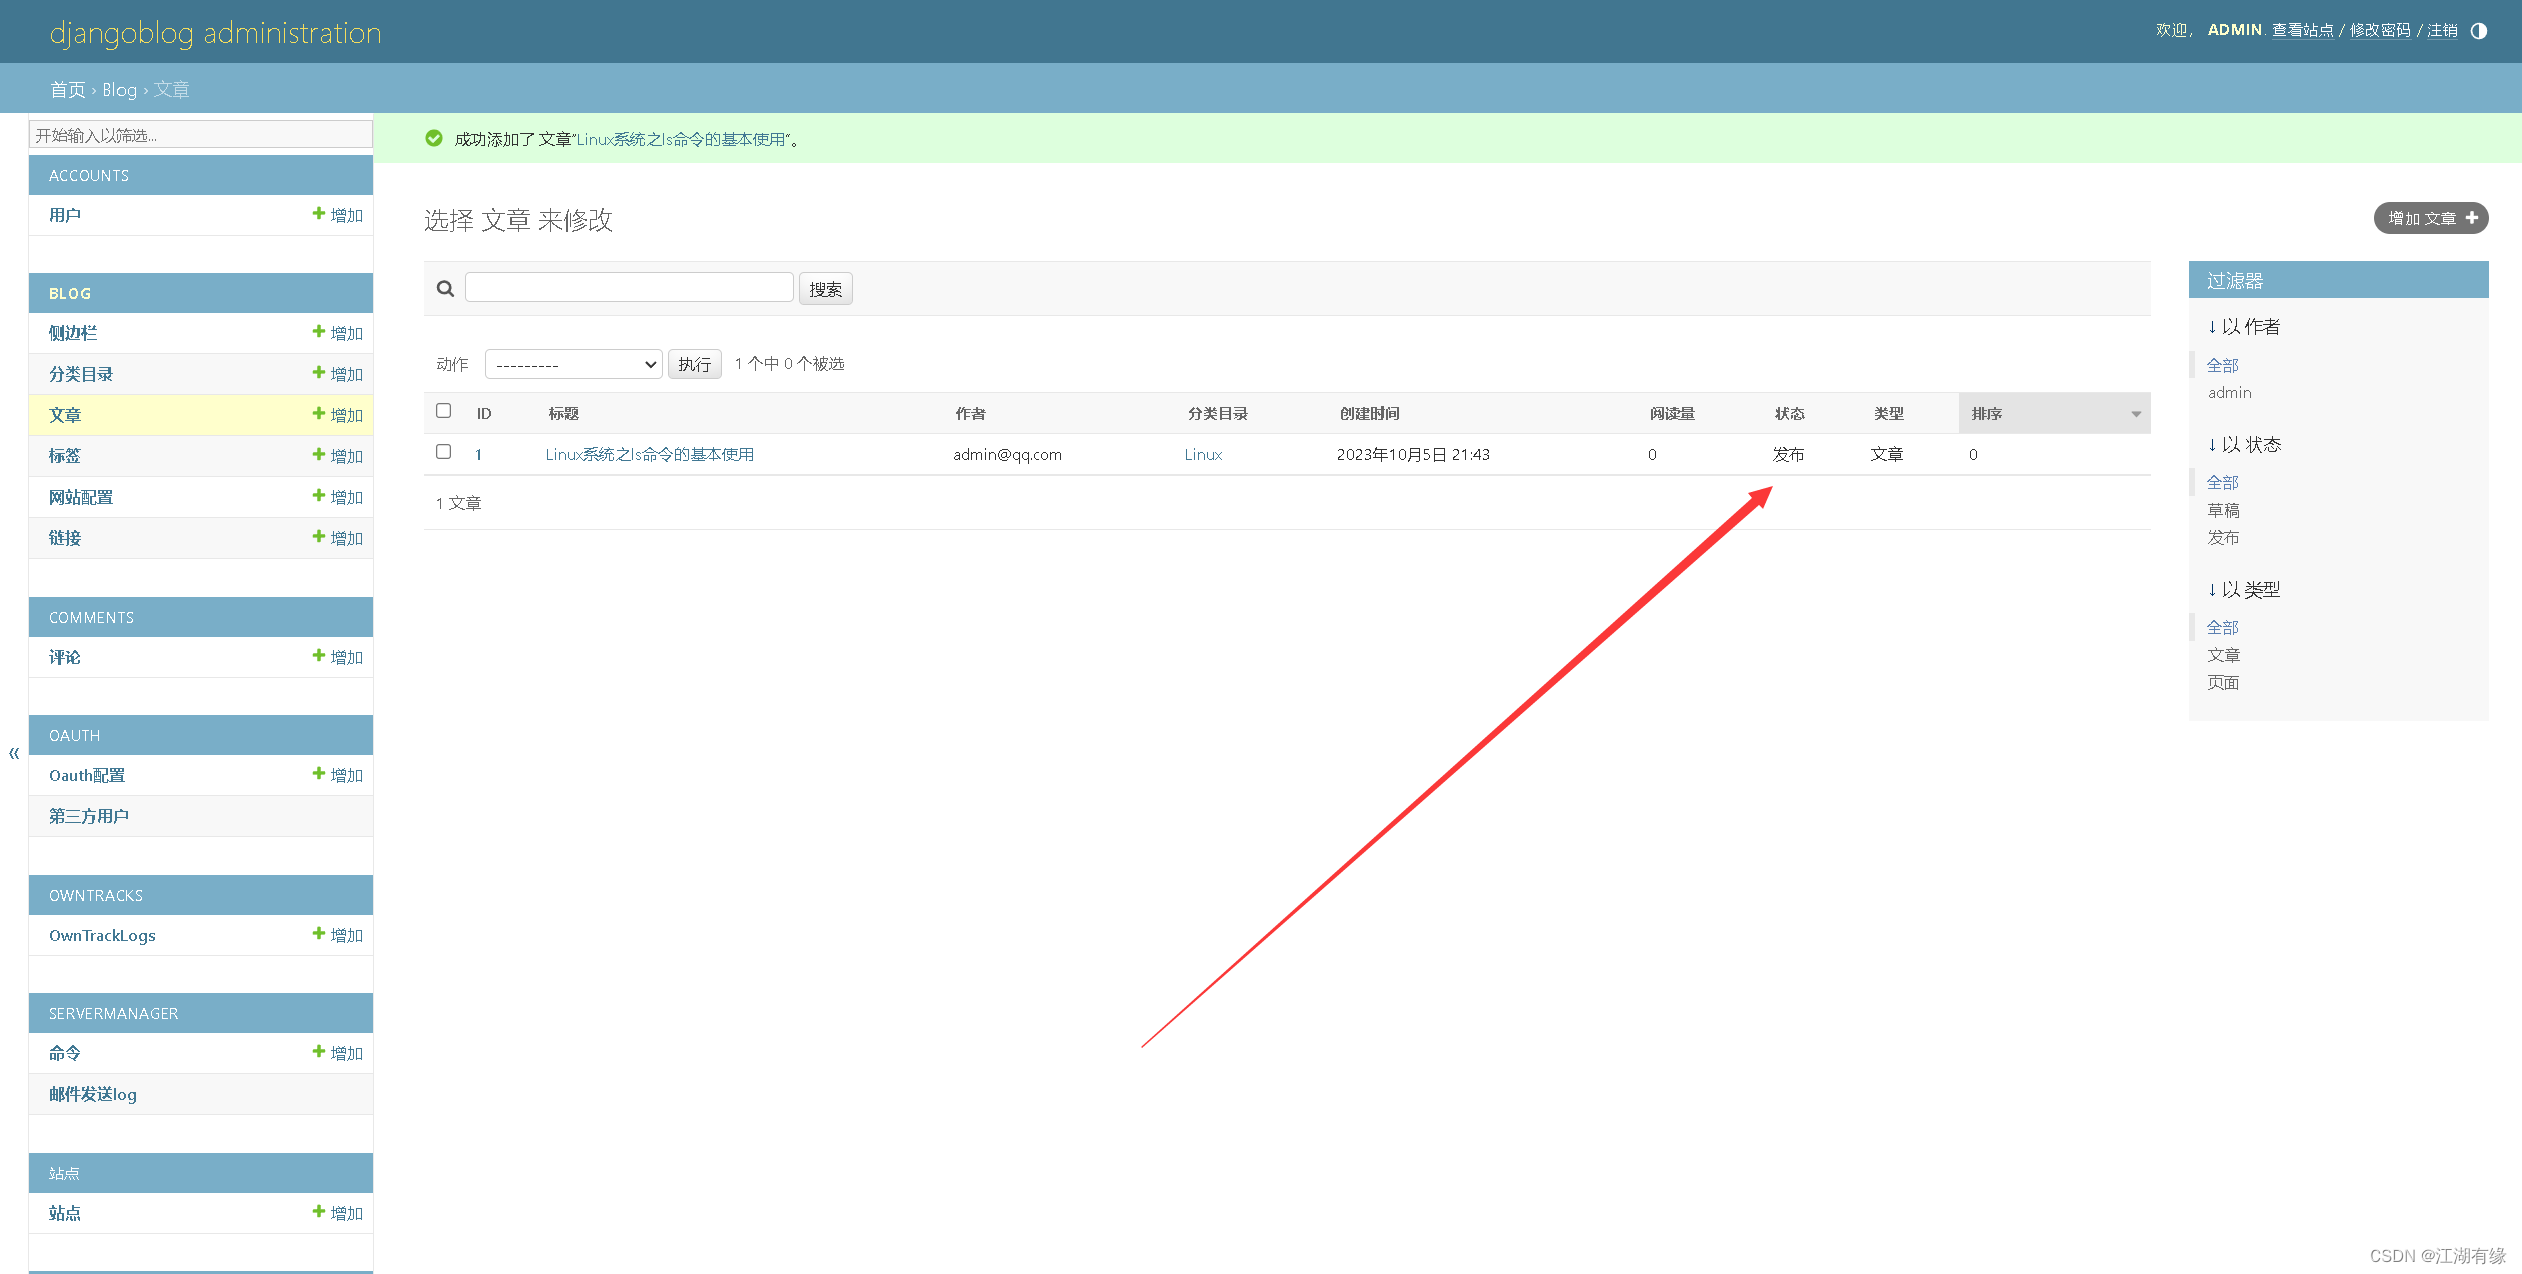Viewport: 2522px width, 1274px height.
Task: Open 评论 in sidebar
Action: [65, 657]
